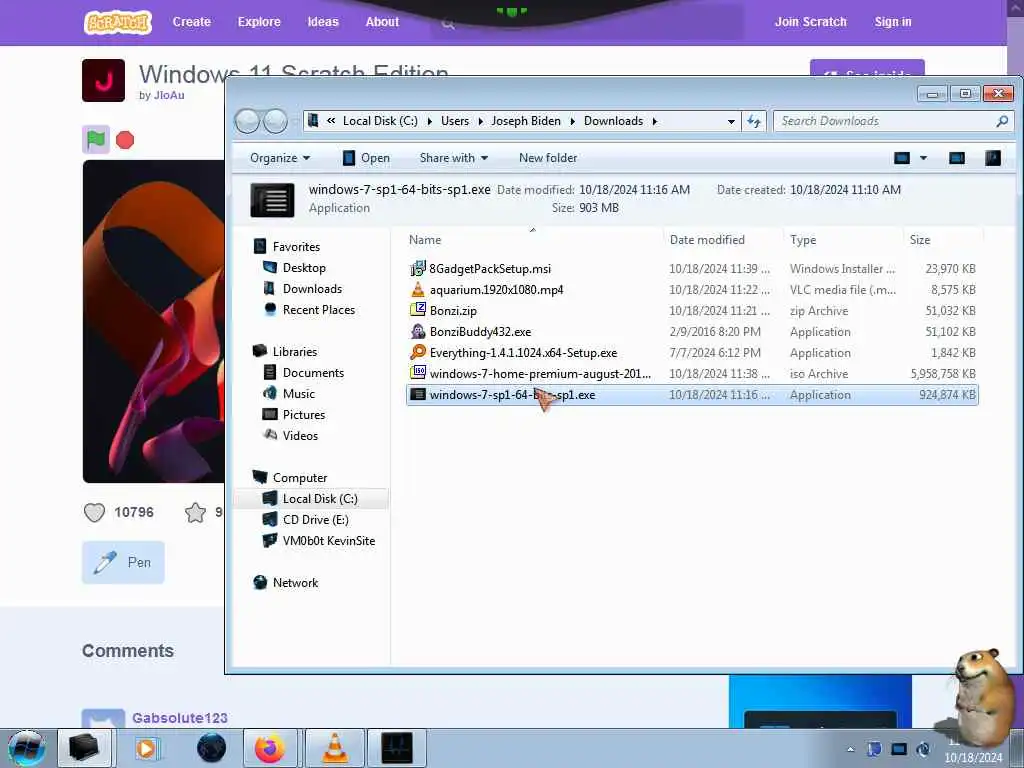This screenshot has height=768, width=1024.
Task: Change view with the Explorer view icon
Action: (902, 158)
